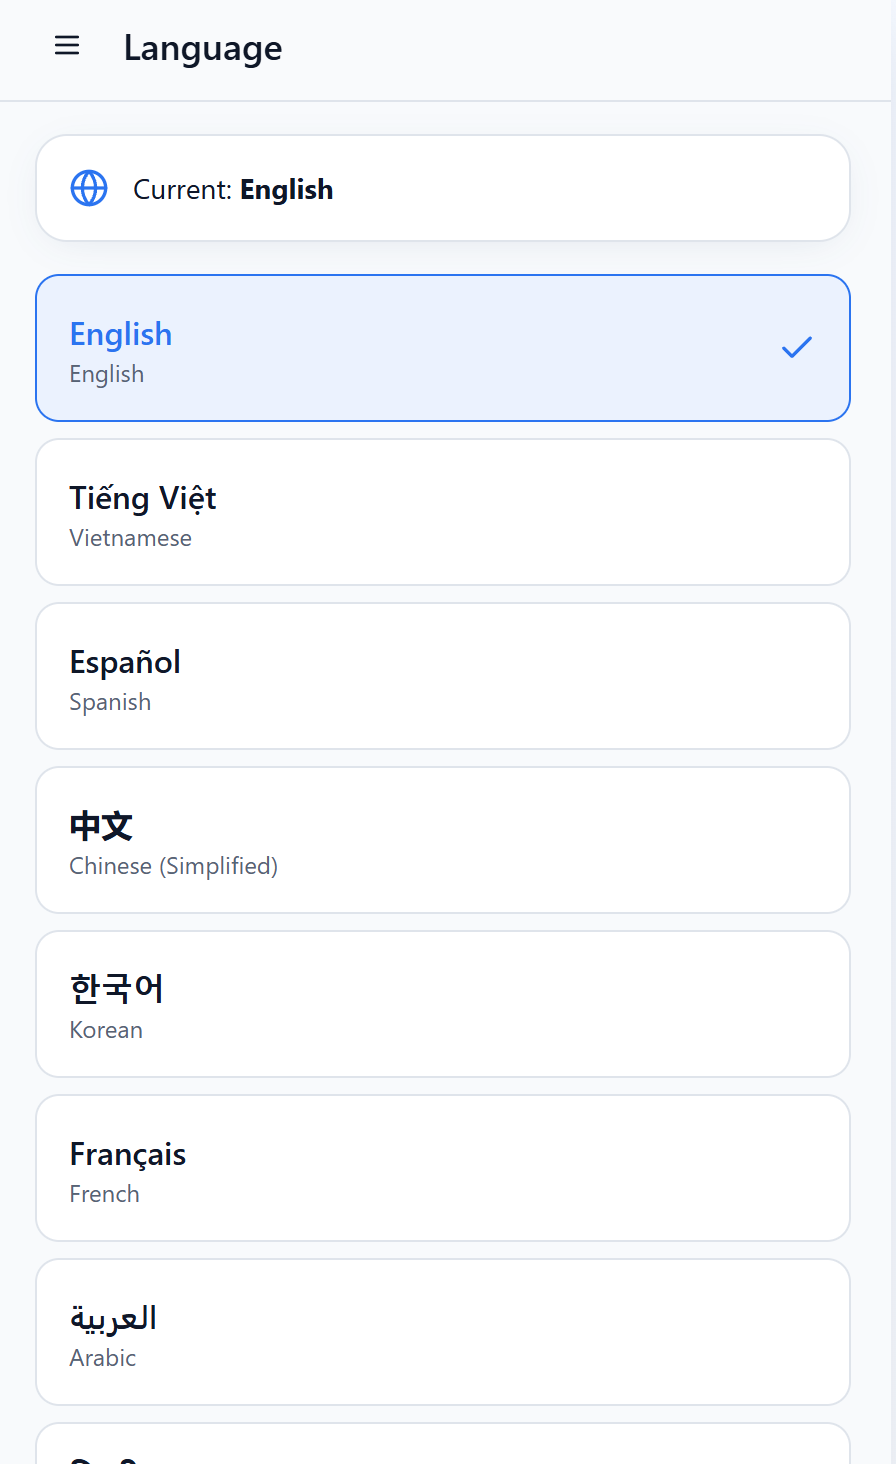Click the Spanish subtitle label
The width and height of the screenshot is (896, 1464).
coord(110,702)
